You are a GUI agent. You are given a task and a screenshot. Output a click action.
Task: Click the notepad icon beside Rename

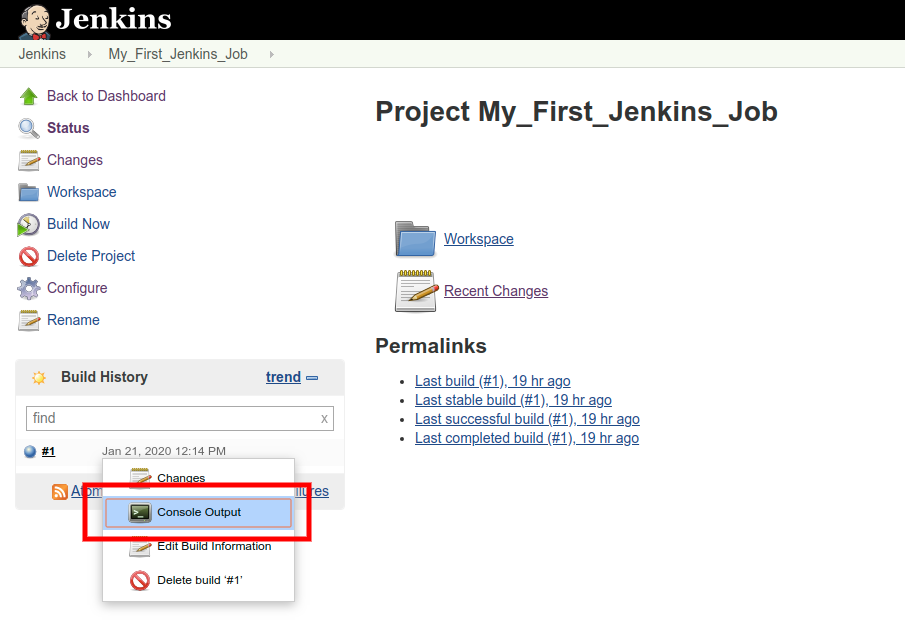(29, 320)
